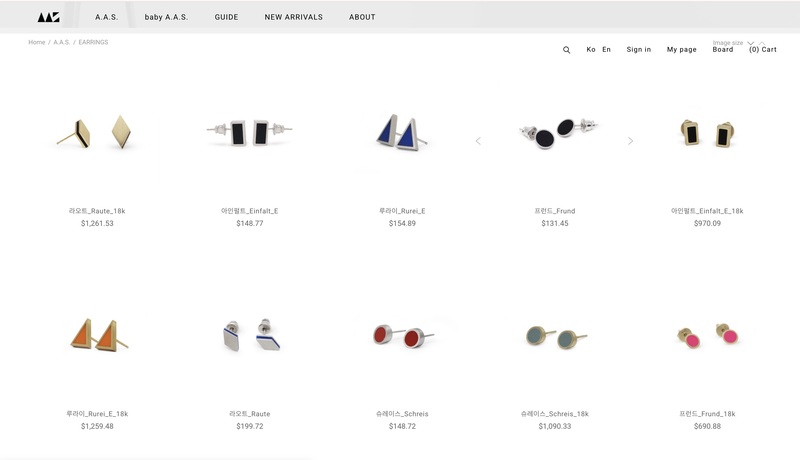
Task: Open the red circle Schreis earrings thumbnail
Action: [403, 336]
